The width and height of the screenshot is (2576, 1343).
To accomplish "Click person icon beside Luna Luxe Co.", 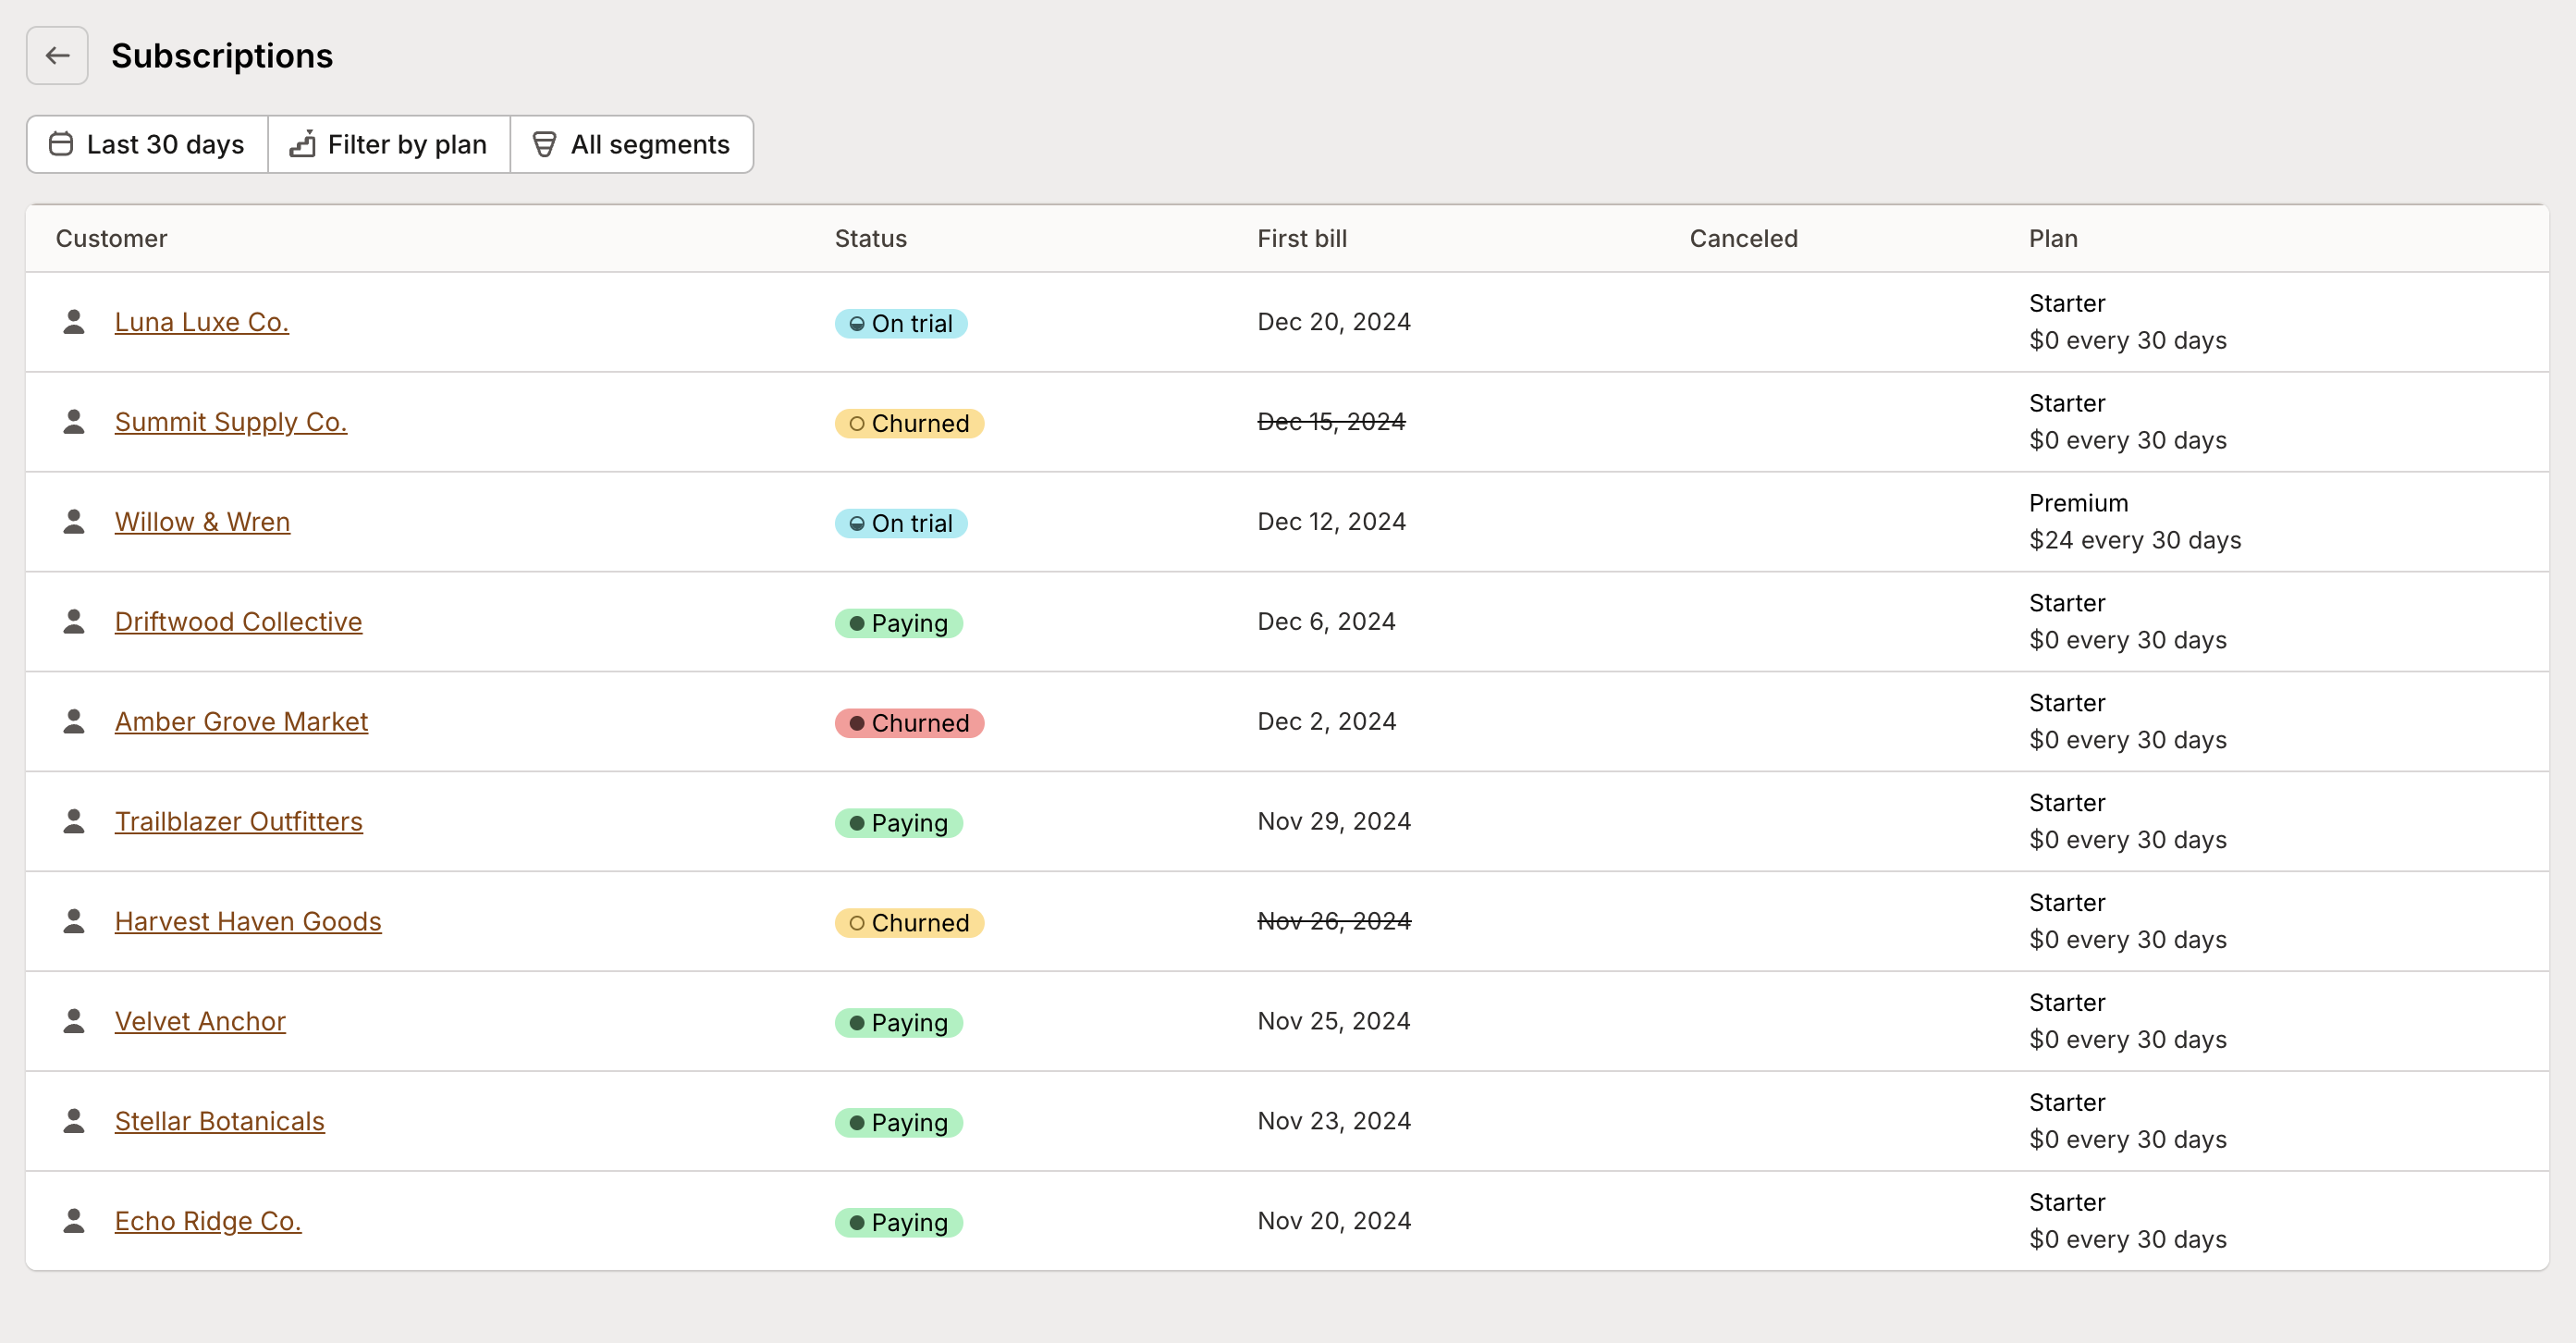I will [x=74, y=322].
